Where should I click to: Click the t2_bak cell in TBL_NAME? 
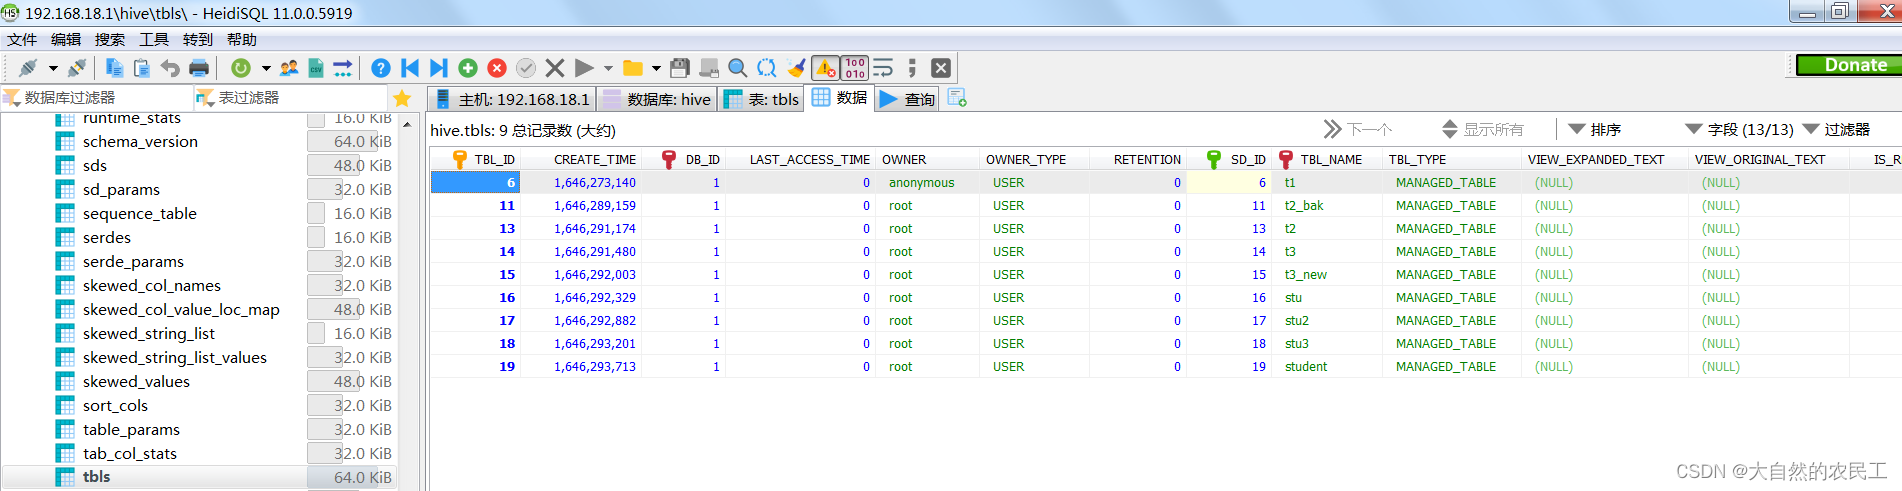[x=1329, y=206]
